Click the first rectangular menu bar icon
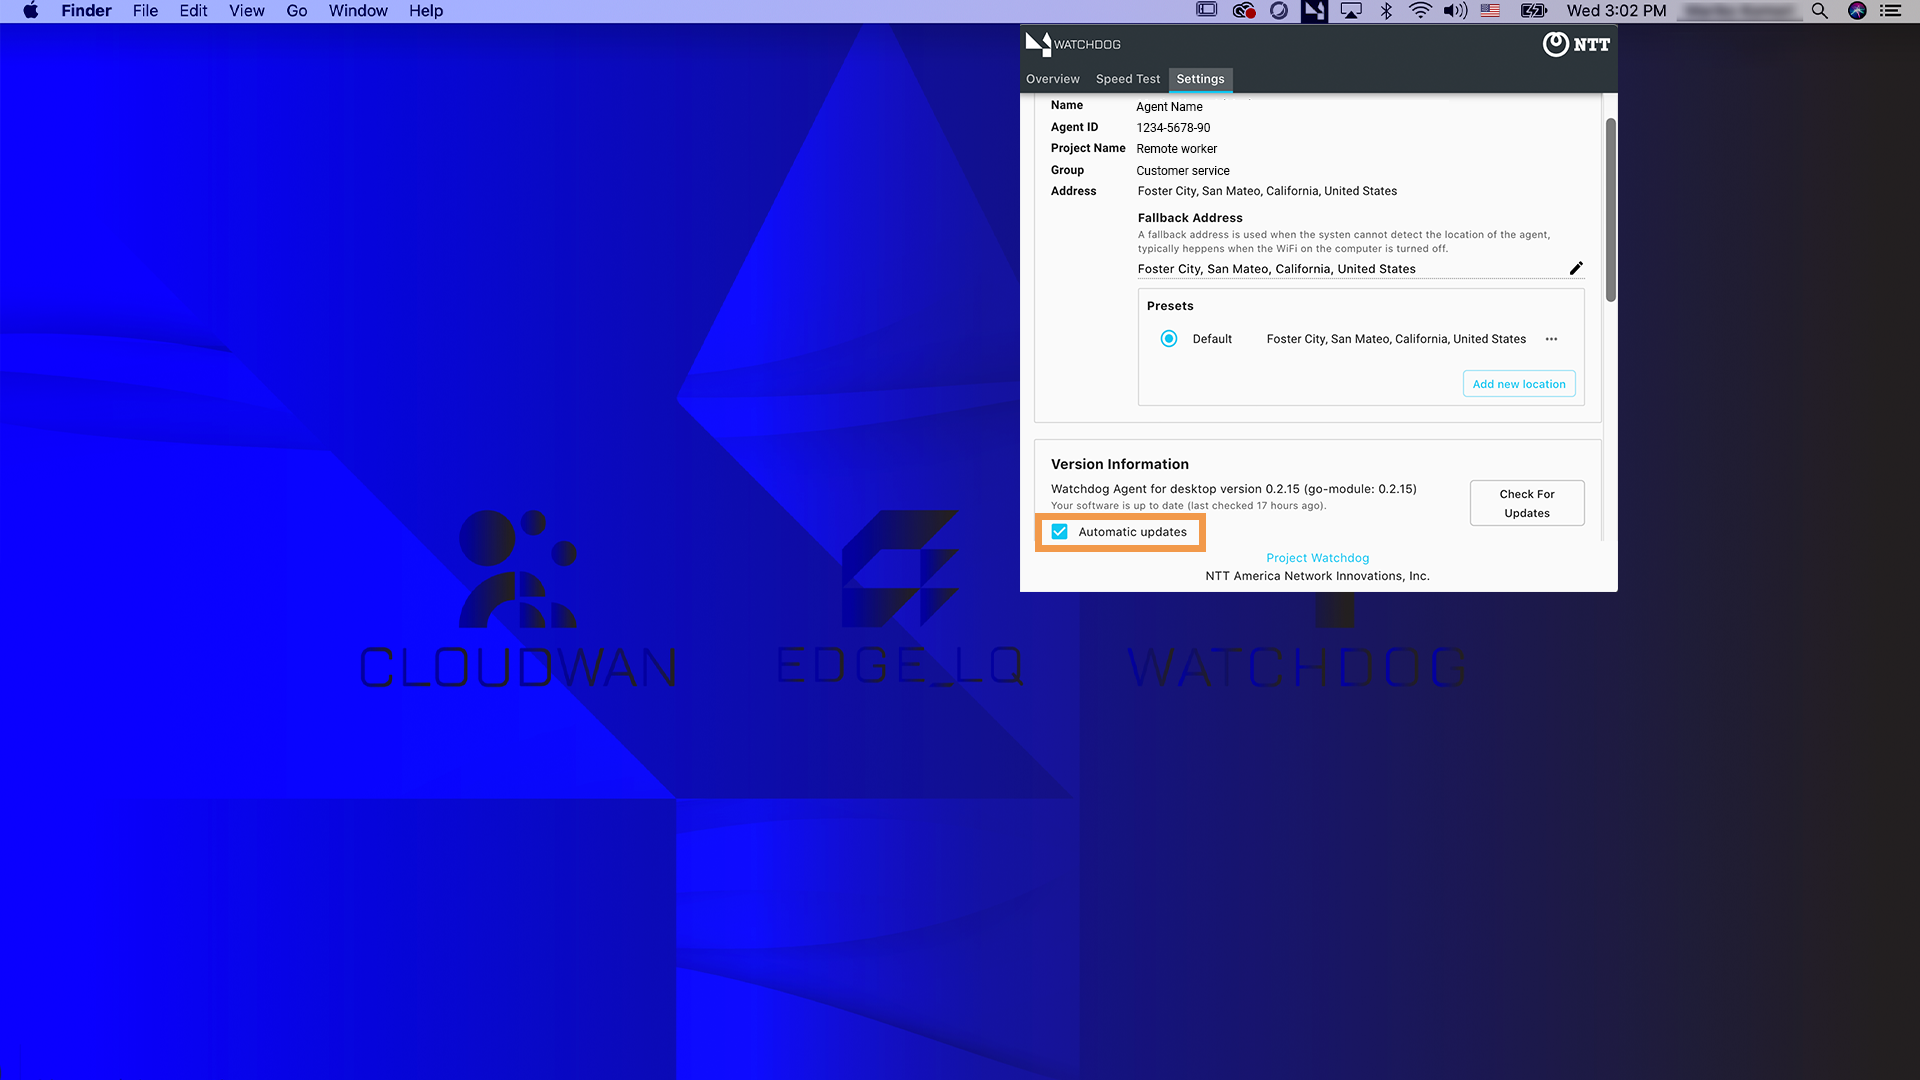Viewport: 1920px width, 1080px height. point(1207,10)
